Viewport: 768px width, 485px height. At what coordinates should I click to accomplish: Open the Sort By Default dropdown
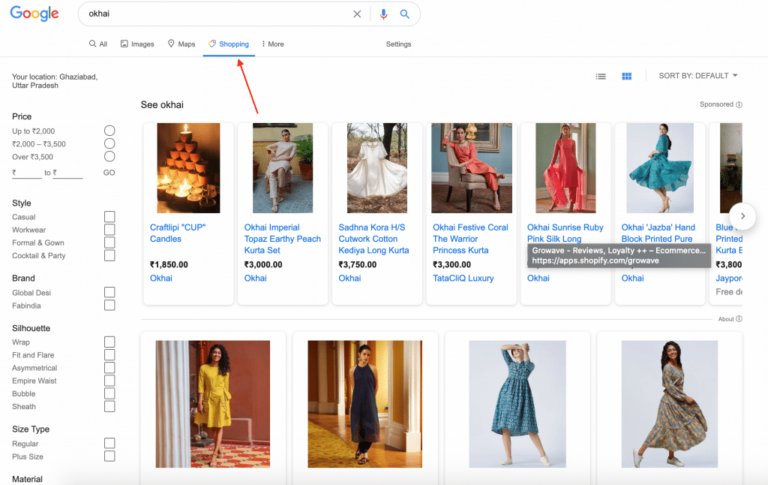click(698, 76)
